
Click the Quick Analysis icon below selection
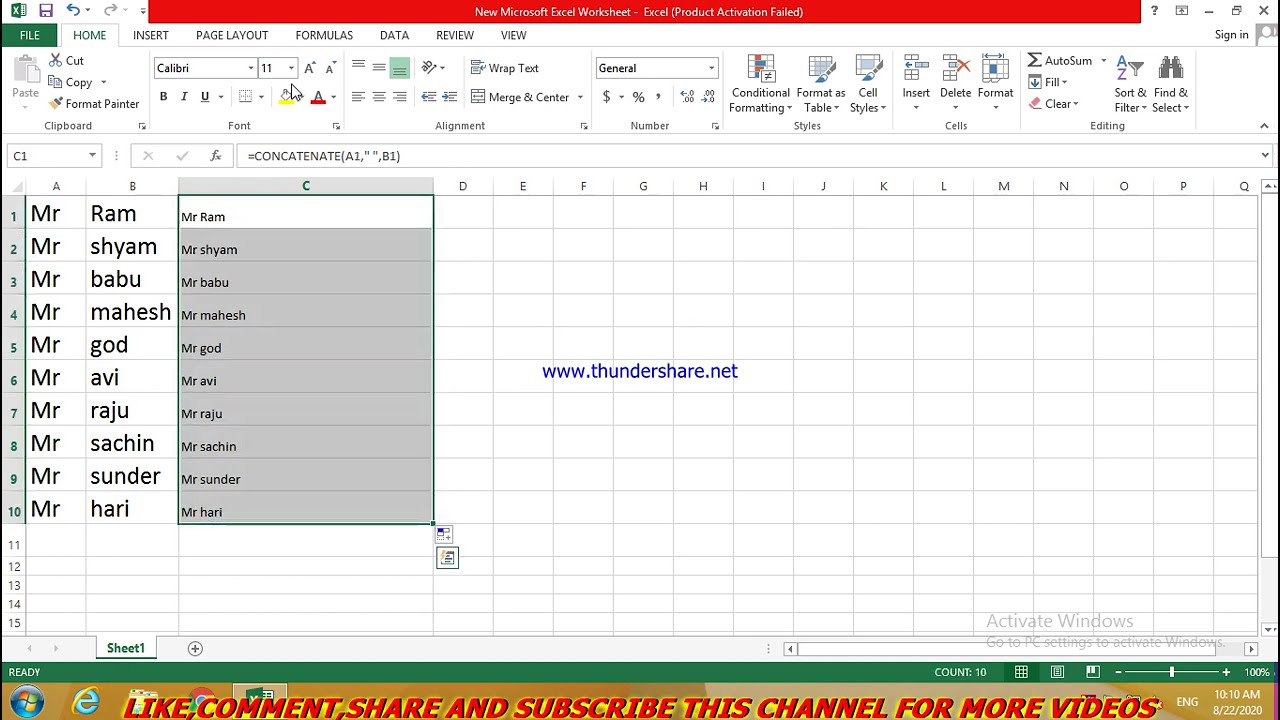447,558
